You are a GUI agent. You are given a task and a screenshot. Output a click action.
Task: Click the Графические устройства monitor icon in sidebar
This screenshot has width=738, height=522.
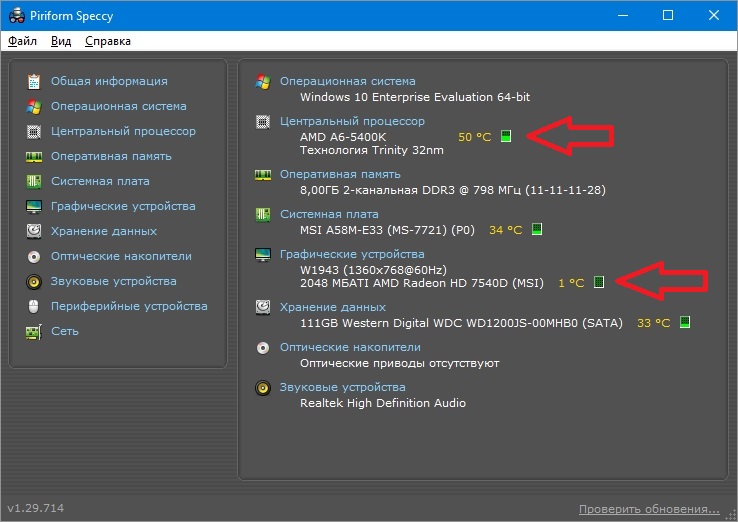click(x=34, y=206)
